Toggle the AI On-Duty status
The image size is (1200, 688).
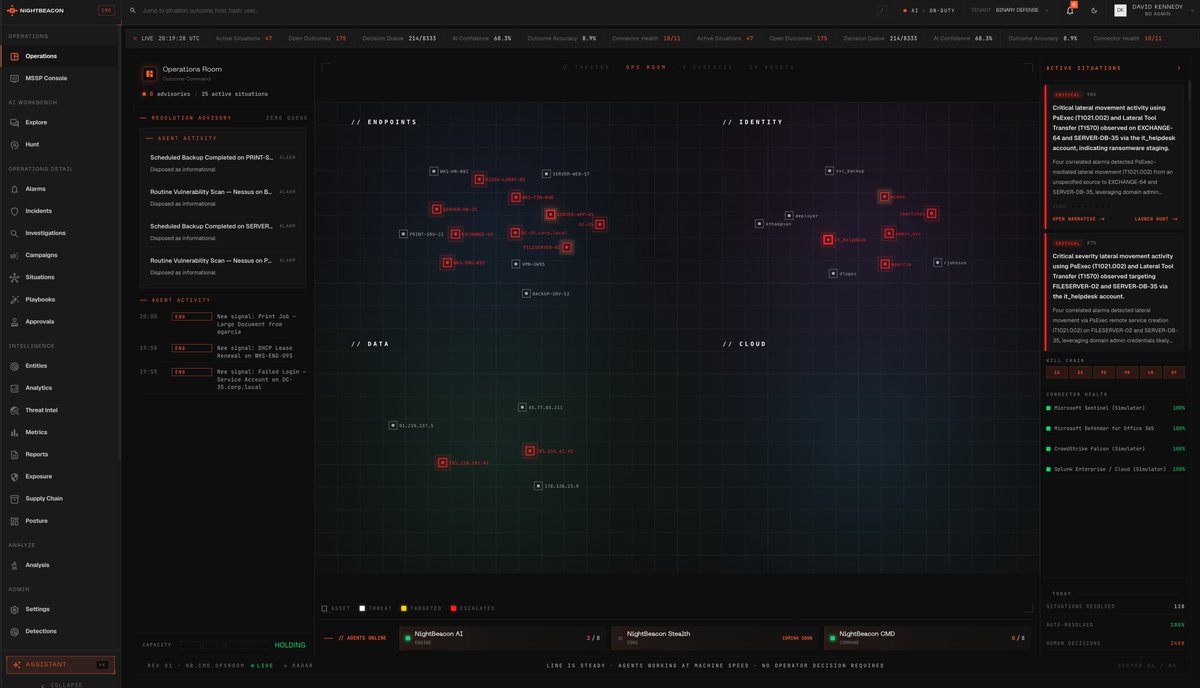click(930, 10)
